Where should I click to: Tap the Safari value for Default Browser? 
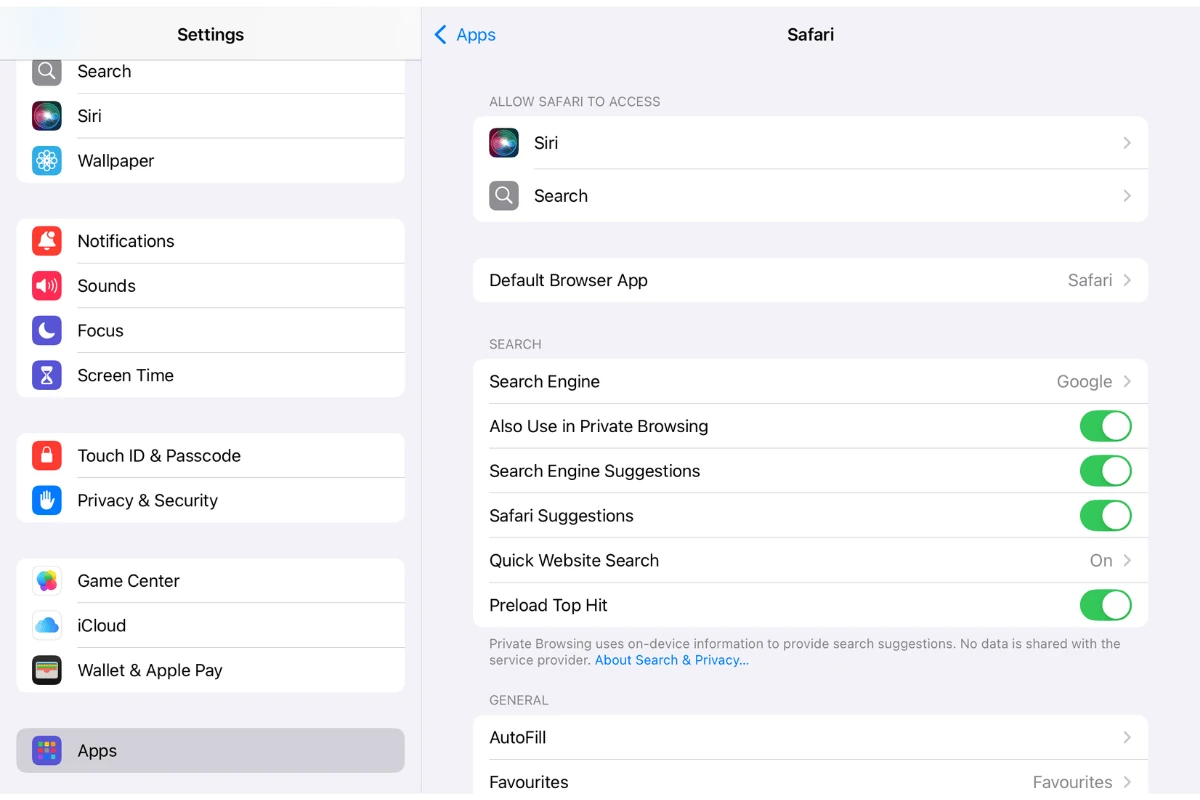tap(1090, 281)
